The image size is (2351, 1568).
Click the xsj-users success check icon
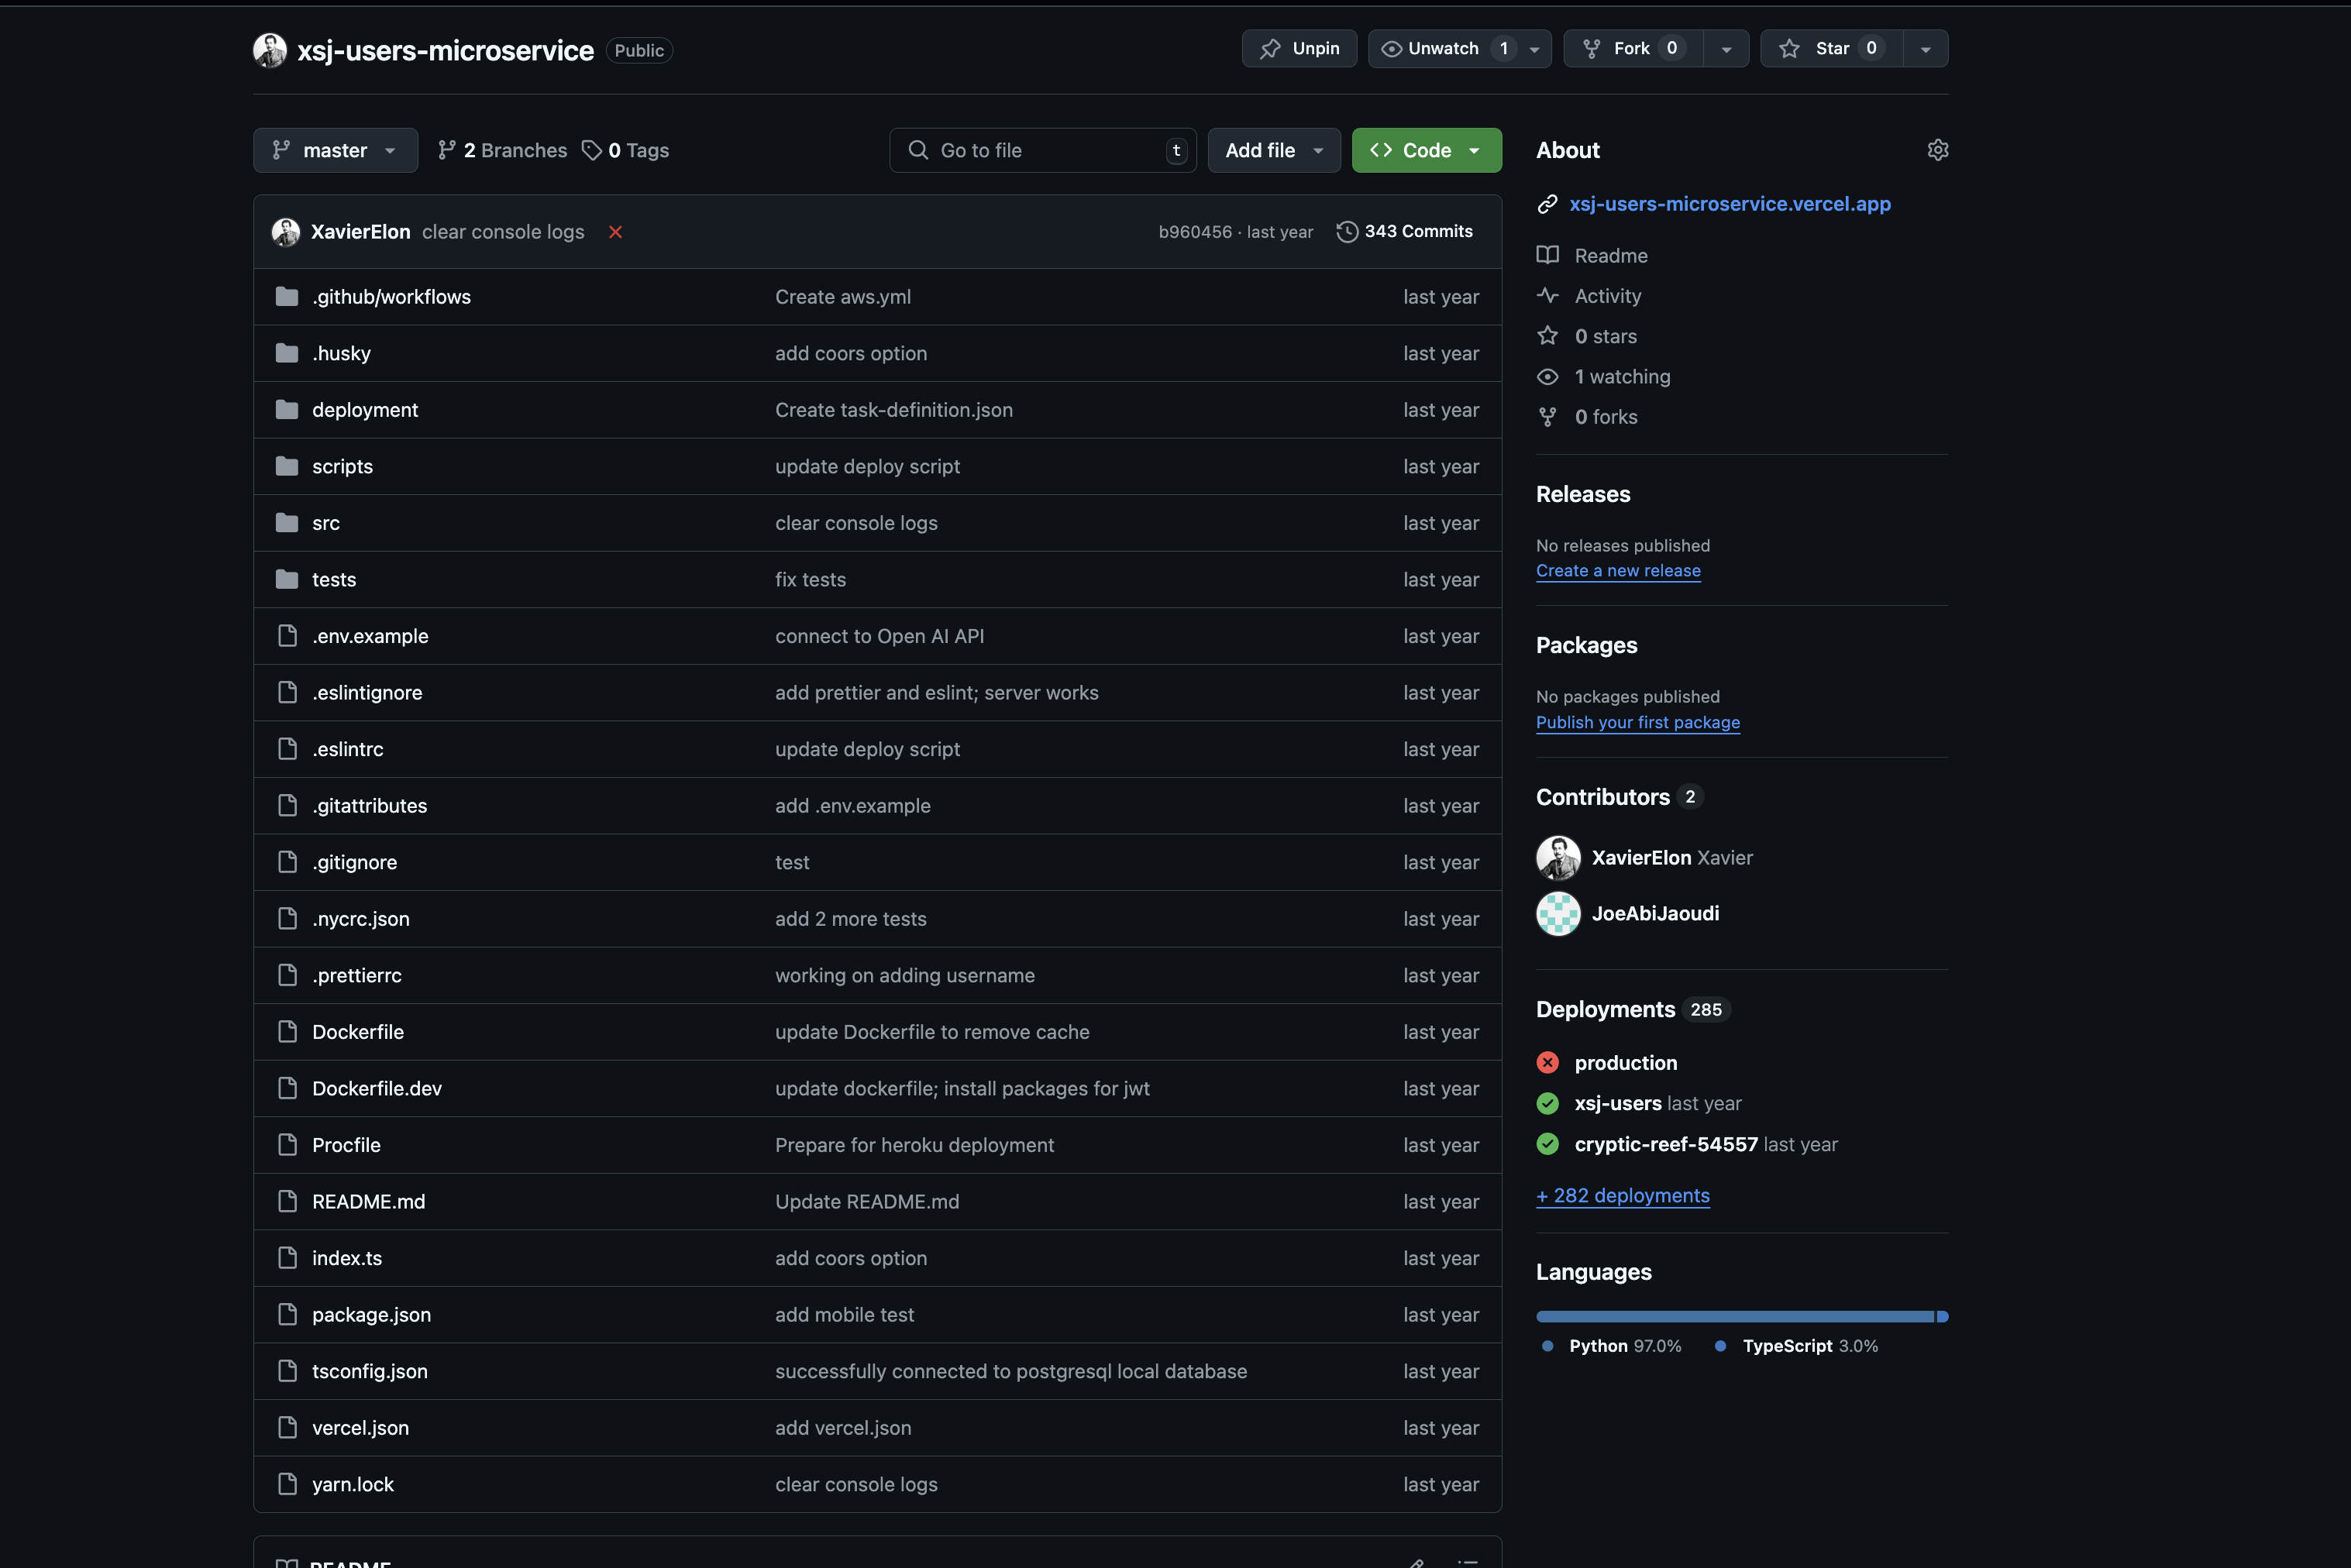pos(1547,1103)
